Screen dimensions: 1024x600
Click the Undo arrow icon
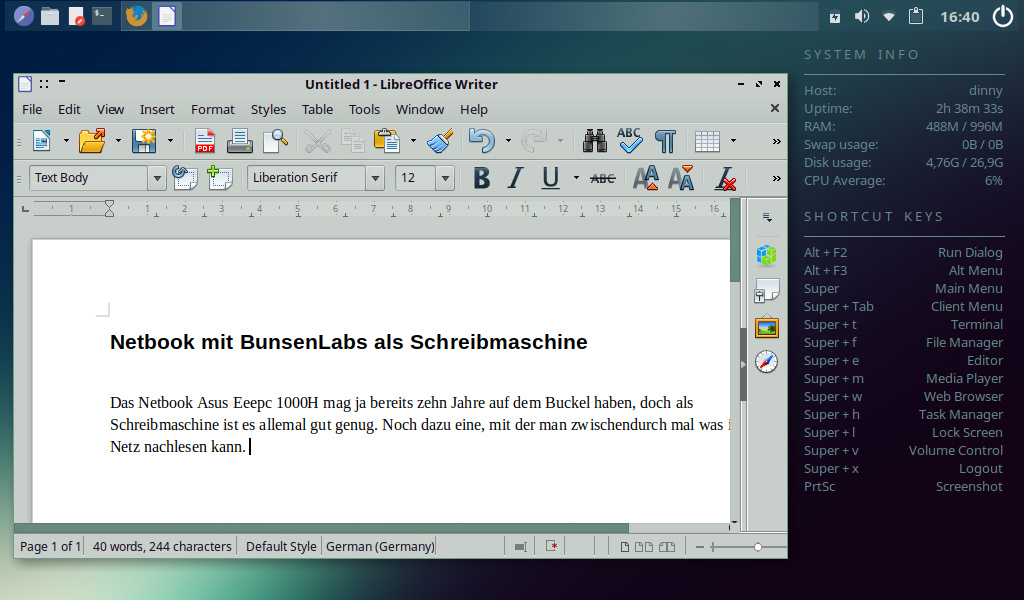pyautogui.click(x=482, y=141)
